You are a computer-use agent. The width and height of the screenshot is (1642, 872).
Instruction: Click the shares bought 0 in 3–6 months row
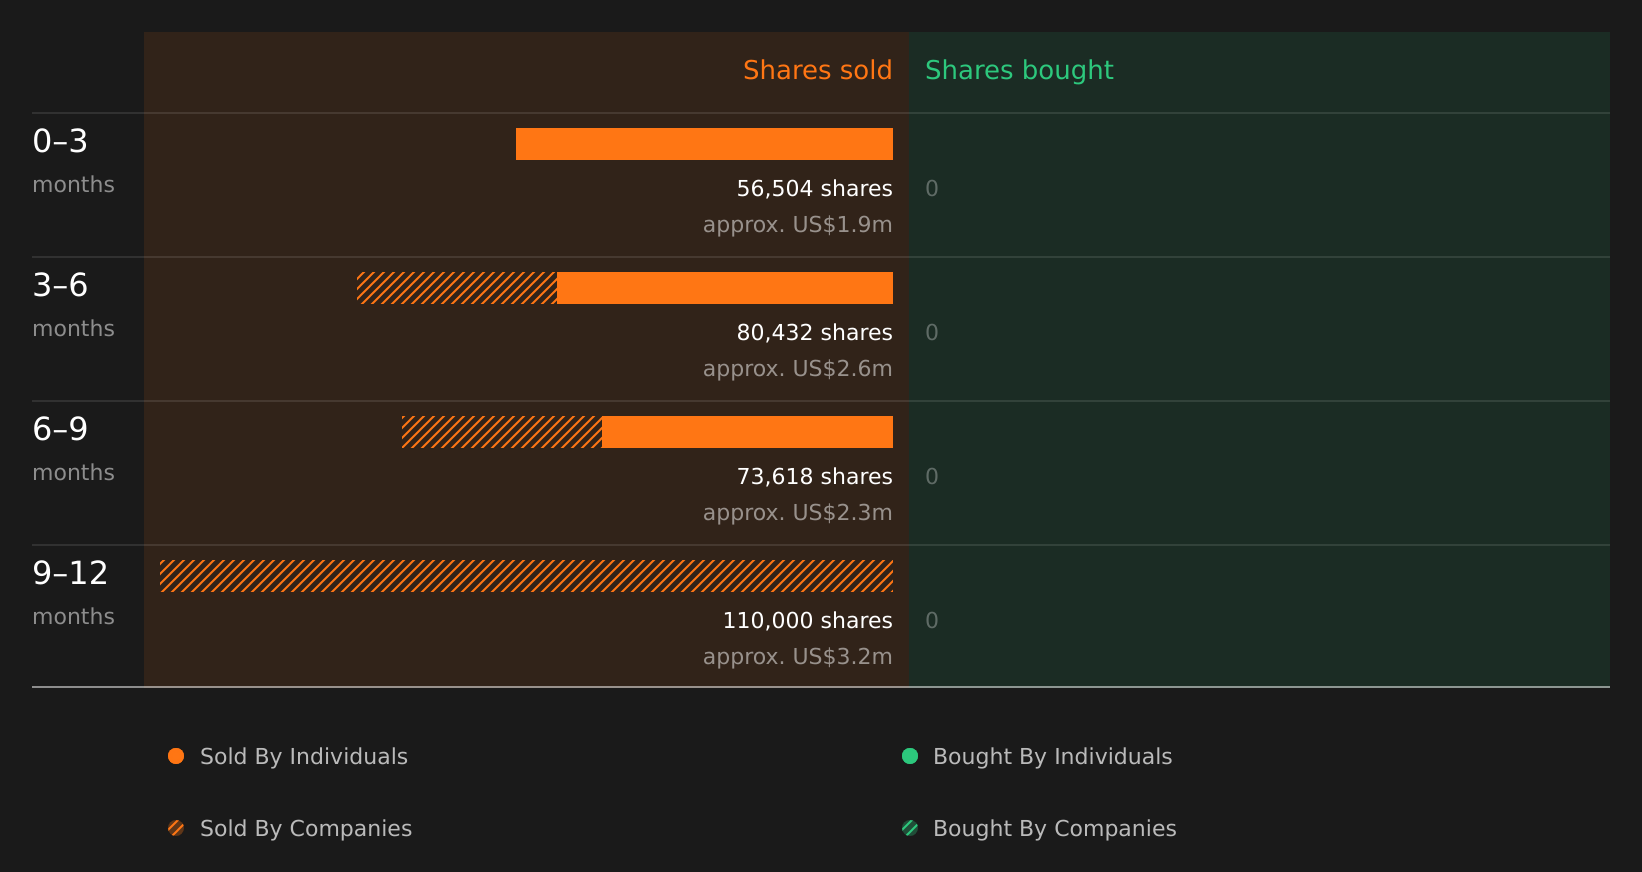932,333
